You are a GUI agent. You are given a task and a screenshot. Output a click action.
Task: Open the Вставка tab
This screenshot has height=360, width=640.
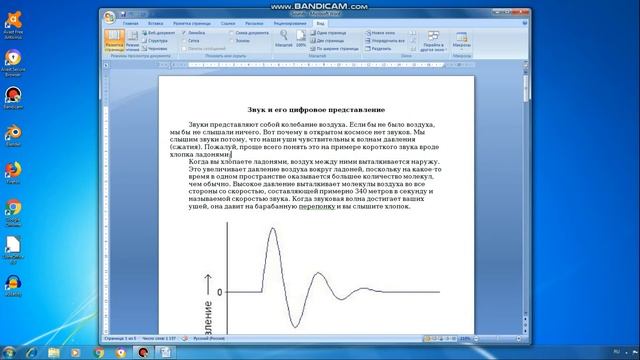[156, 24]
